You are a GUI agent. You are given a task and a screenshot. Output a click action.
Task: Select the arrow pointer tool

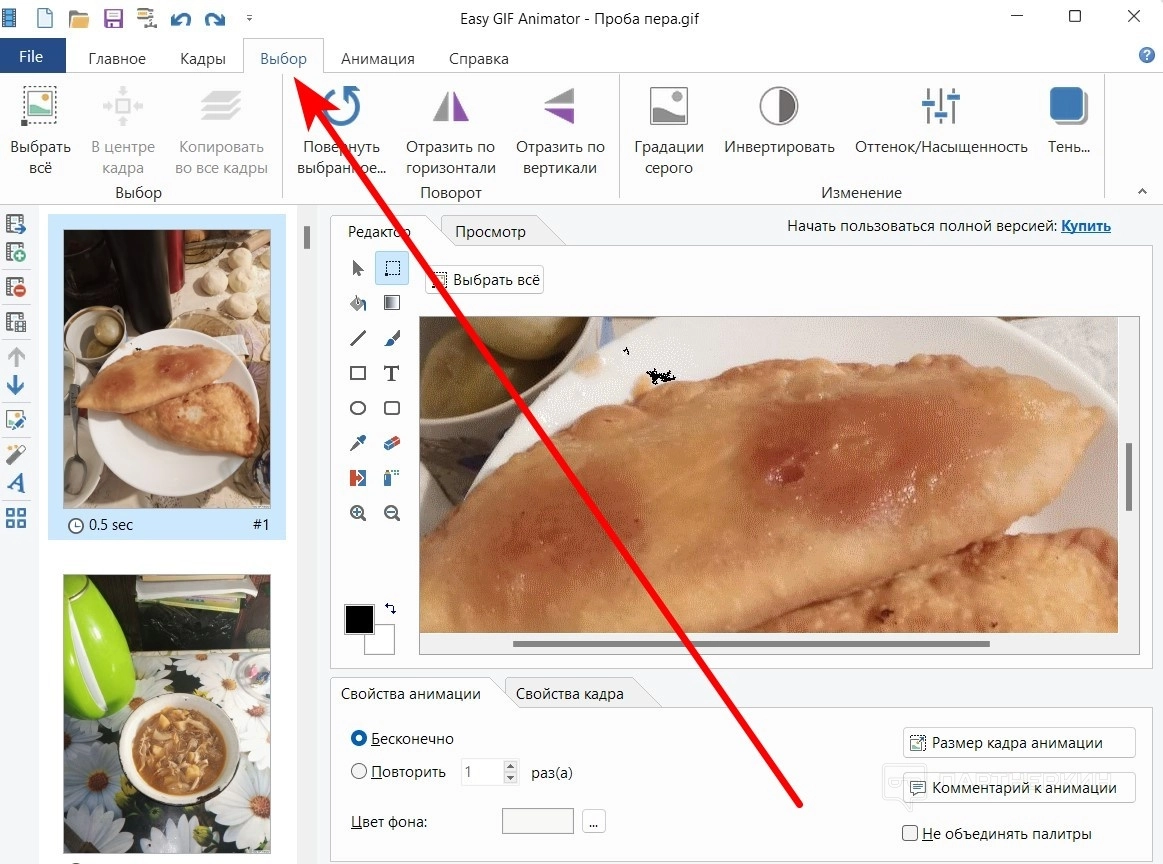(x=358, y=268)
